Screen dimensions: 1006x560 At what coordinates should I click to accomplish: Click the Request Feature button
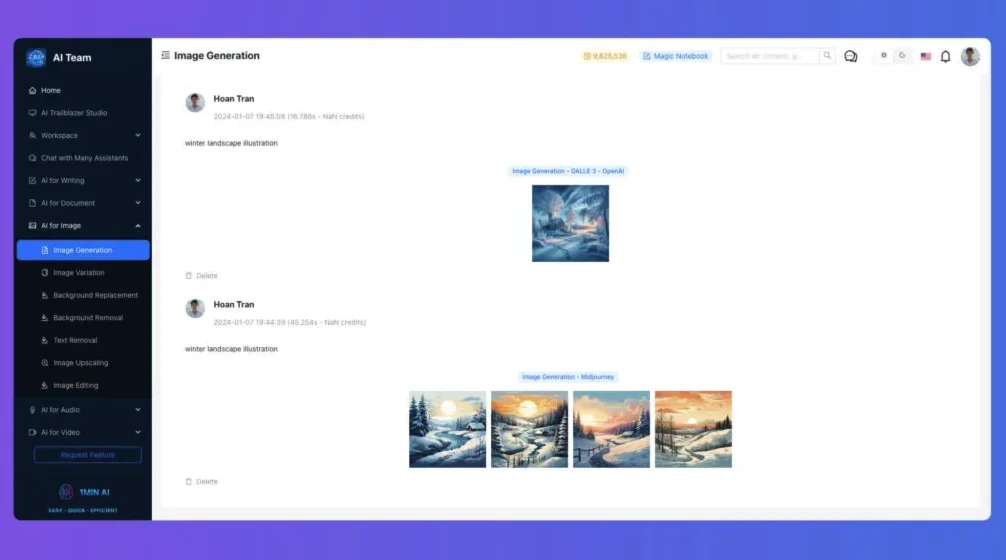[x=87, y=455]
